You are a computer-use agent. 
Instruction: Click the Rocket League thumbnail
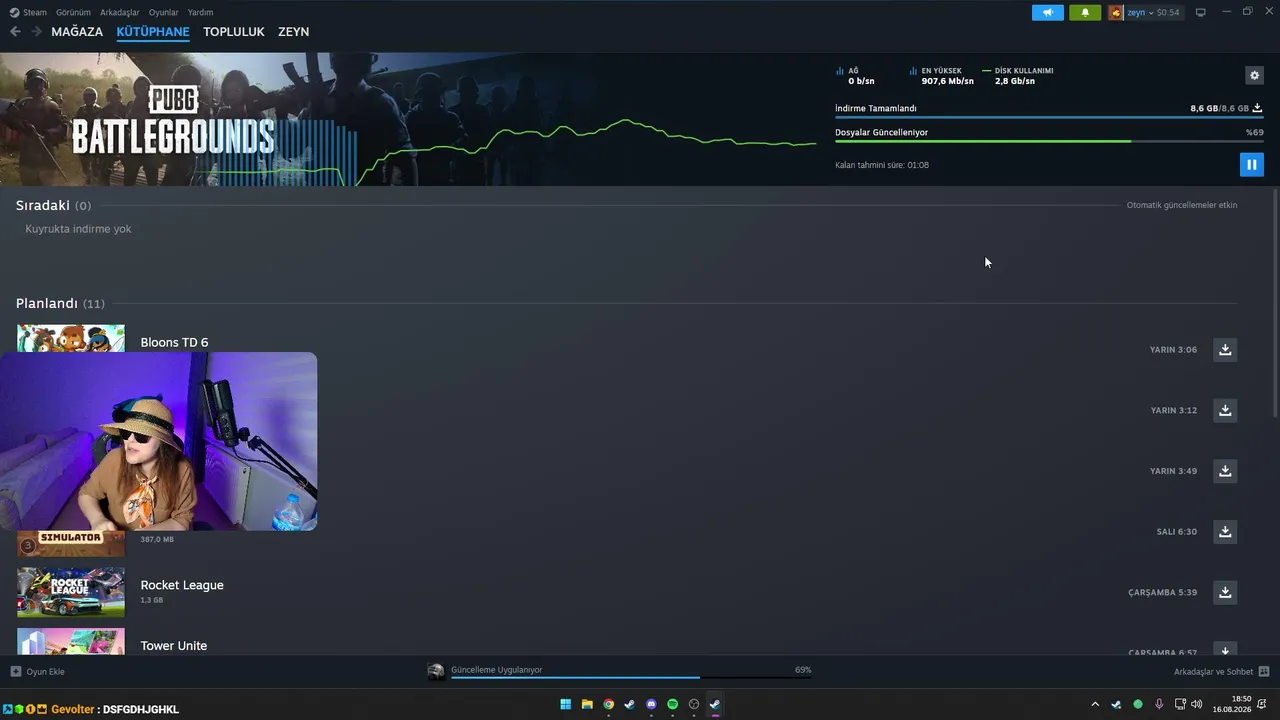71,592
